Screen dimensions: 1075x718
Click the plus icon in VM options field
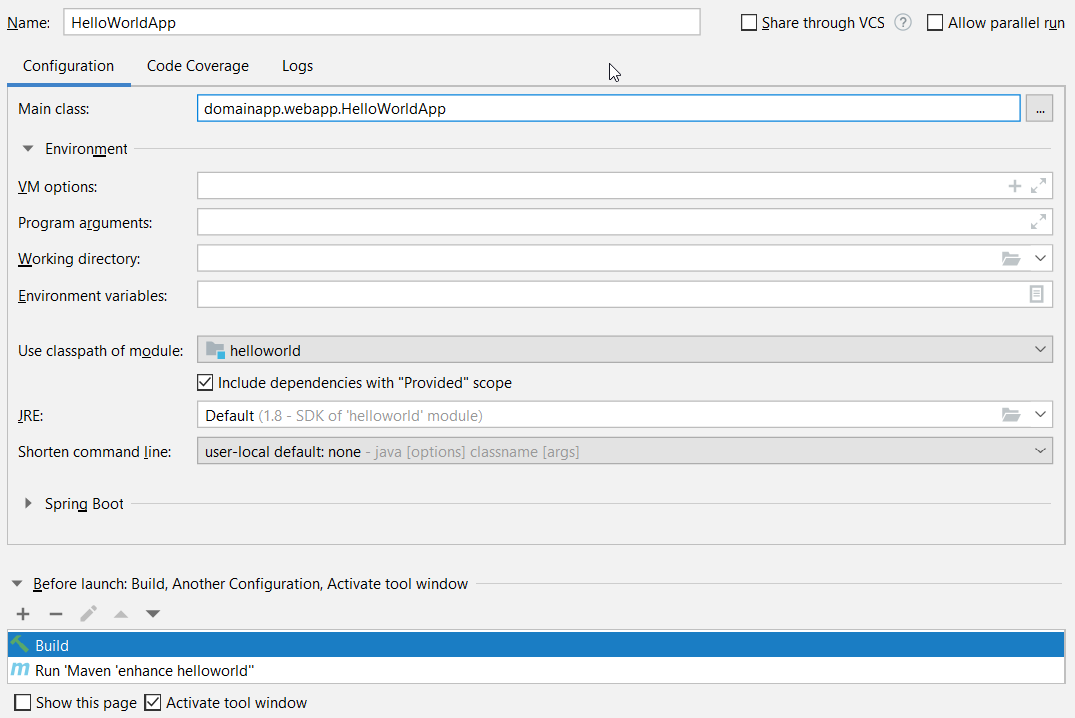click(1014, 186)
